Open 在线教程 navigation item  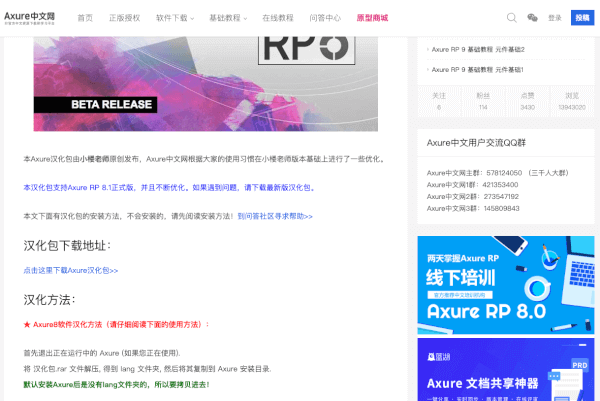278,18
